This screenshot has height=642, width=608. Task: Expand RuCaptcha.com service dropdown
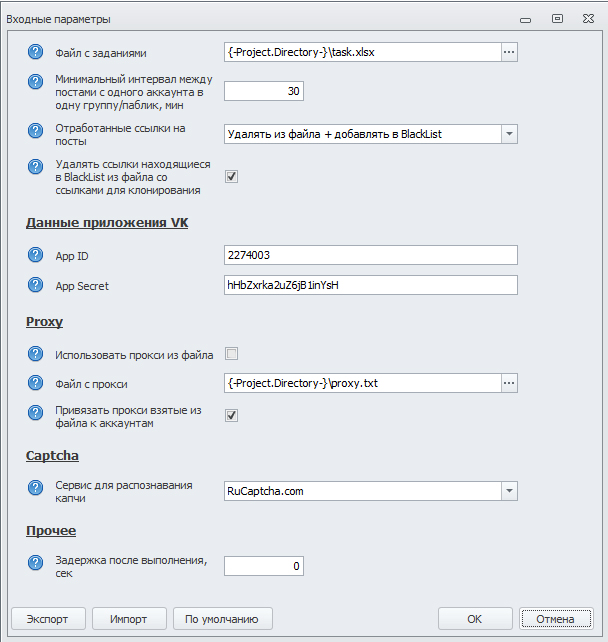point(509,491)
